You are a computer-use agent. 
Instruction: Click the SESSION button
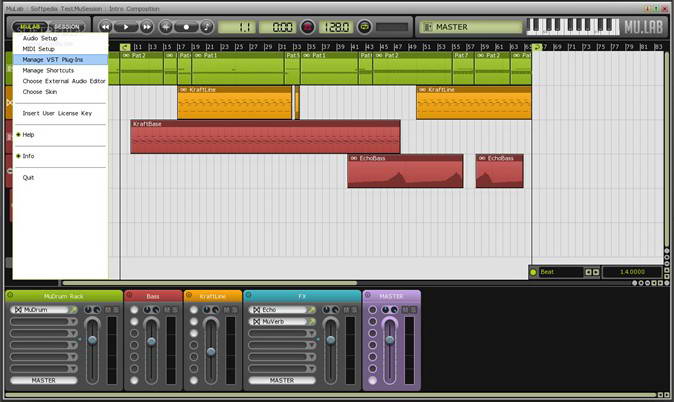[x=69, y=27]
